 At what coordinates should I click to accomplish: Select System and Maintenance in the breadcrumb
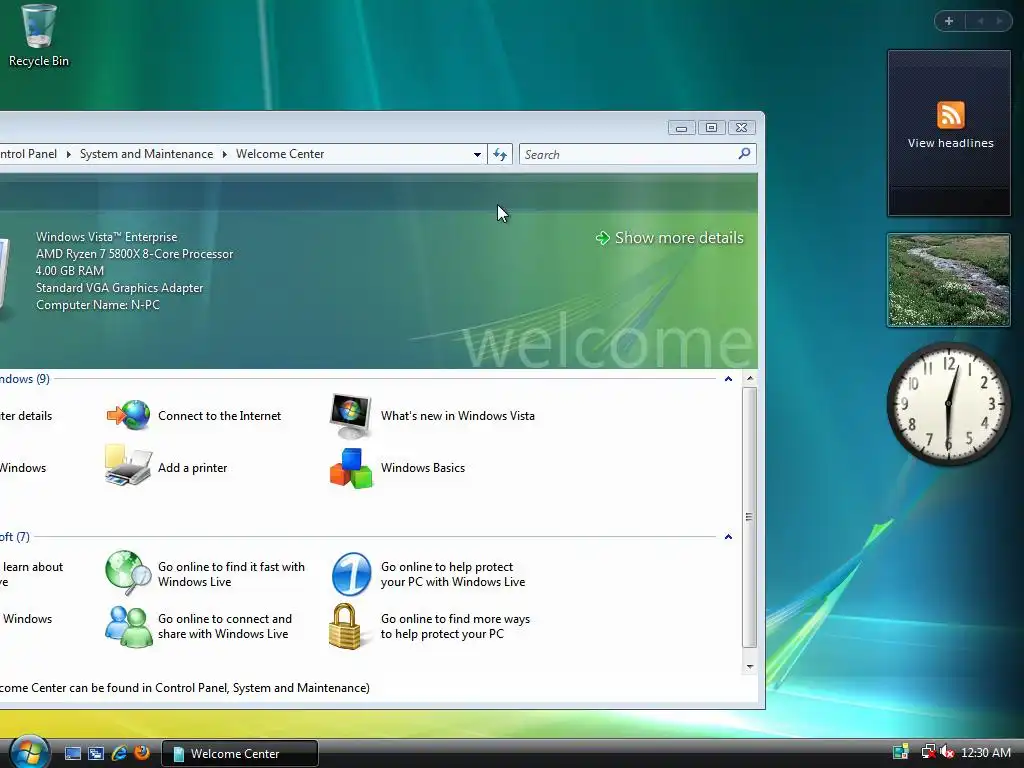[x=146, y=154]
